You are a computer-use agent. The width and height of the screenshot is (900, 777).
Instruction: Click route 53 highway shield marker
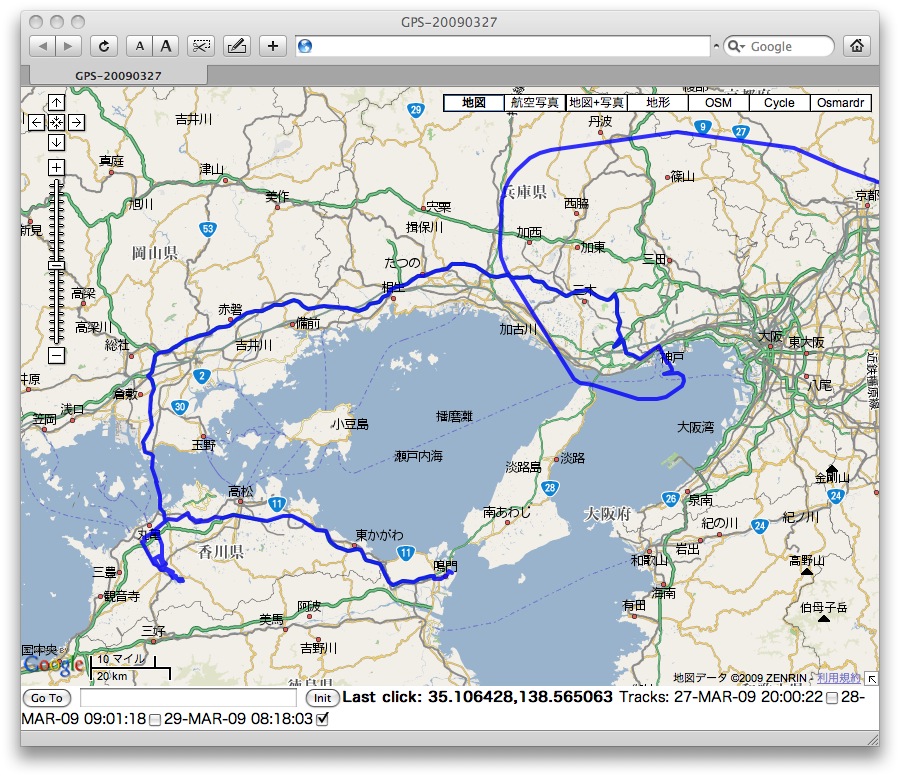pyautogui.click(x=208, y=229)
